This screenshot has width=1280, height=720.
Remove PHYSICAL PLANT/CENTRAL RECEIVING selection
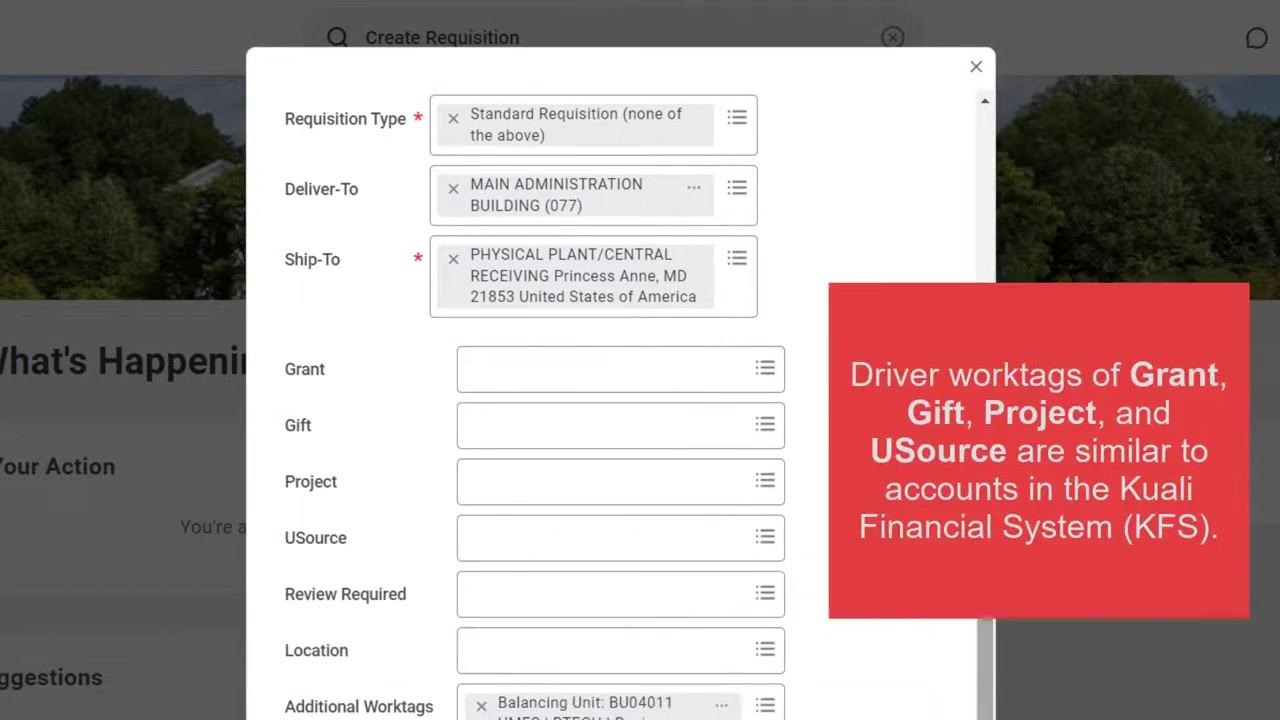(x=453, y=259)
